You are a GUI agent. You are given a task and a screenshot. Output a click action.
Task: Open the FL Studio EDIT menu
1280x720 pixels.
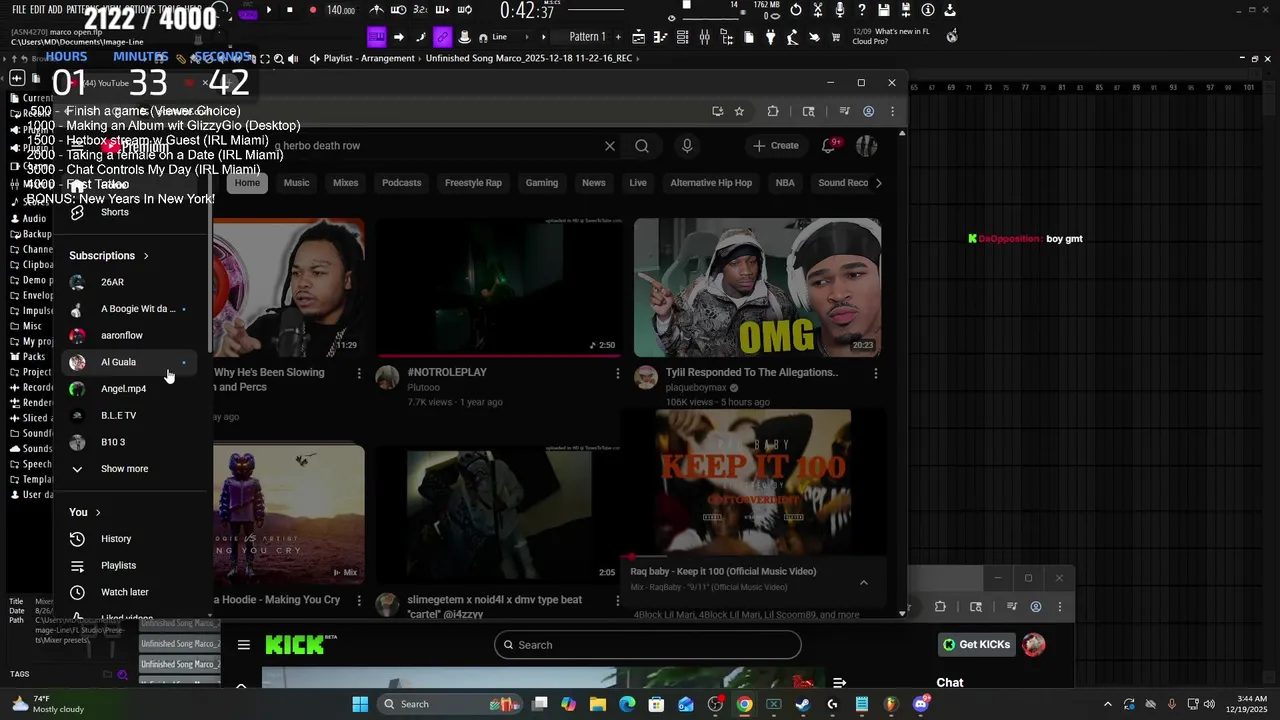[x=38, y=9]
